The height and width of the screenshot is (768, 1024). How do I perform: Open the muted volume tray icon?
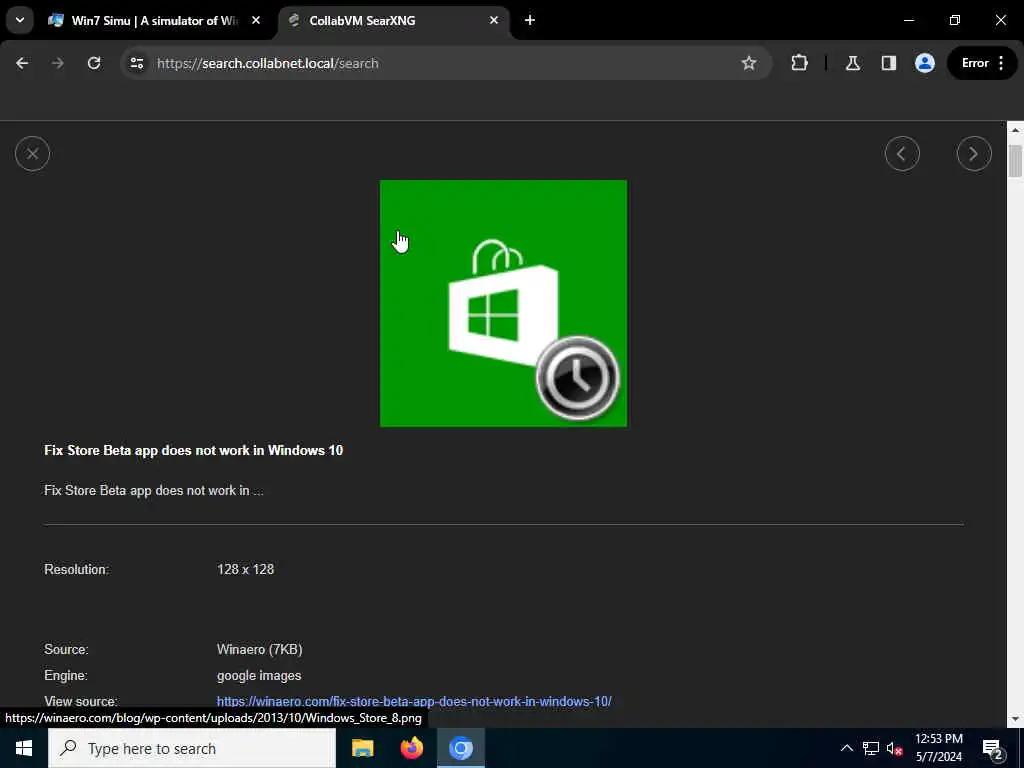click(895, 748)
